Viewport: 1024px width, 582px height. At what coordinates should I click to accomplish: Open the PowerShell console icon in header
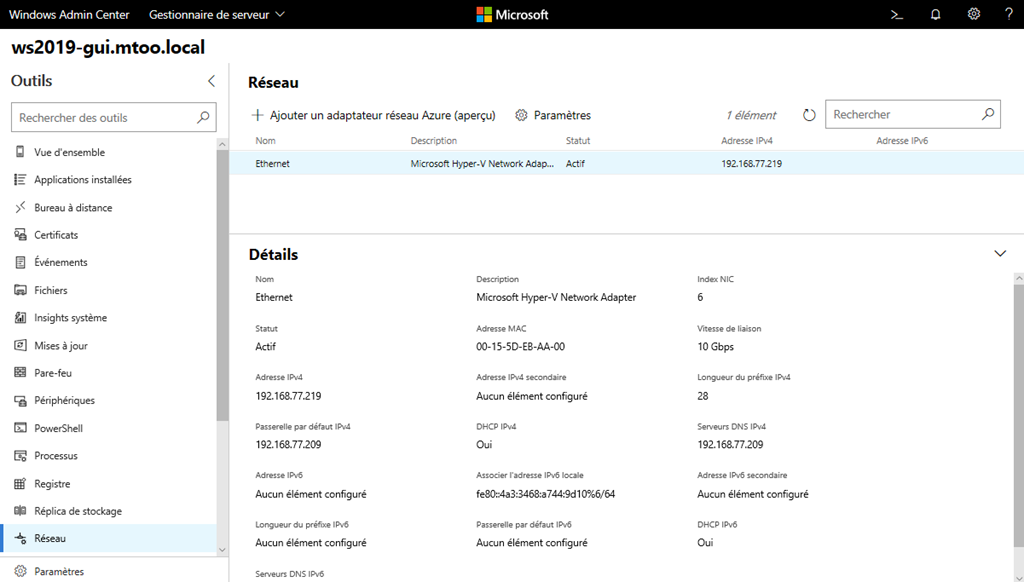tap(897, 14)
